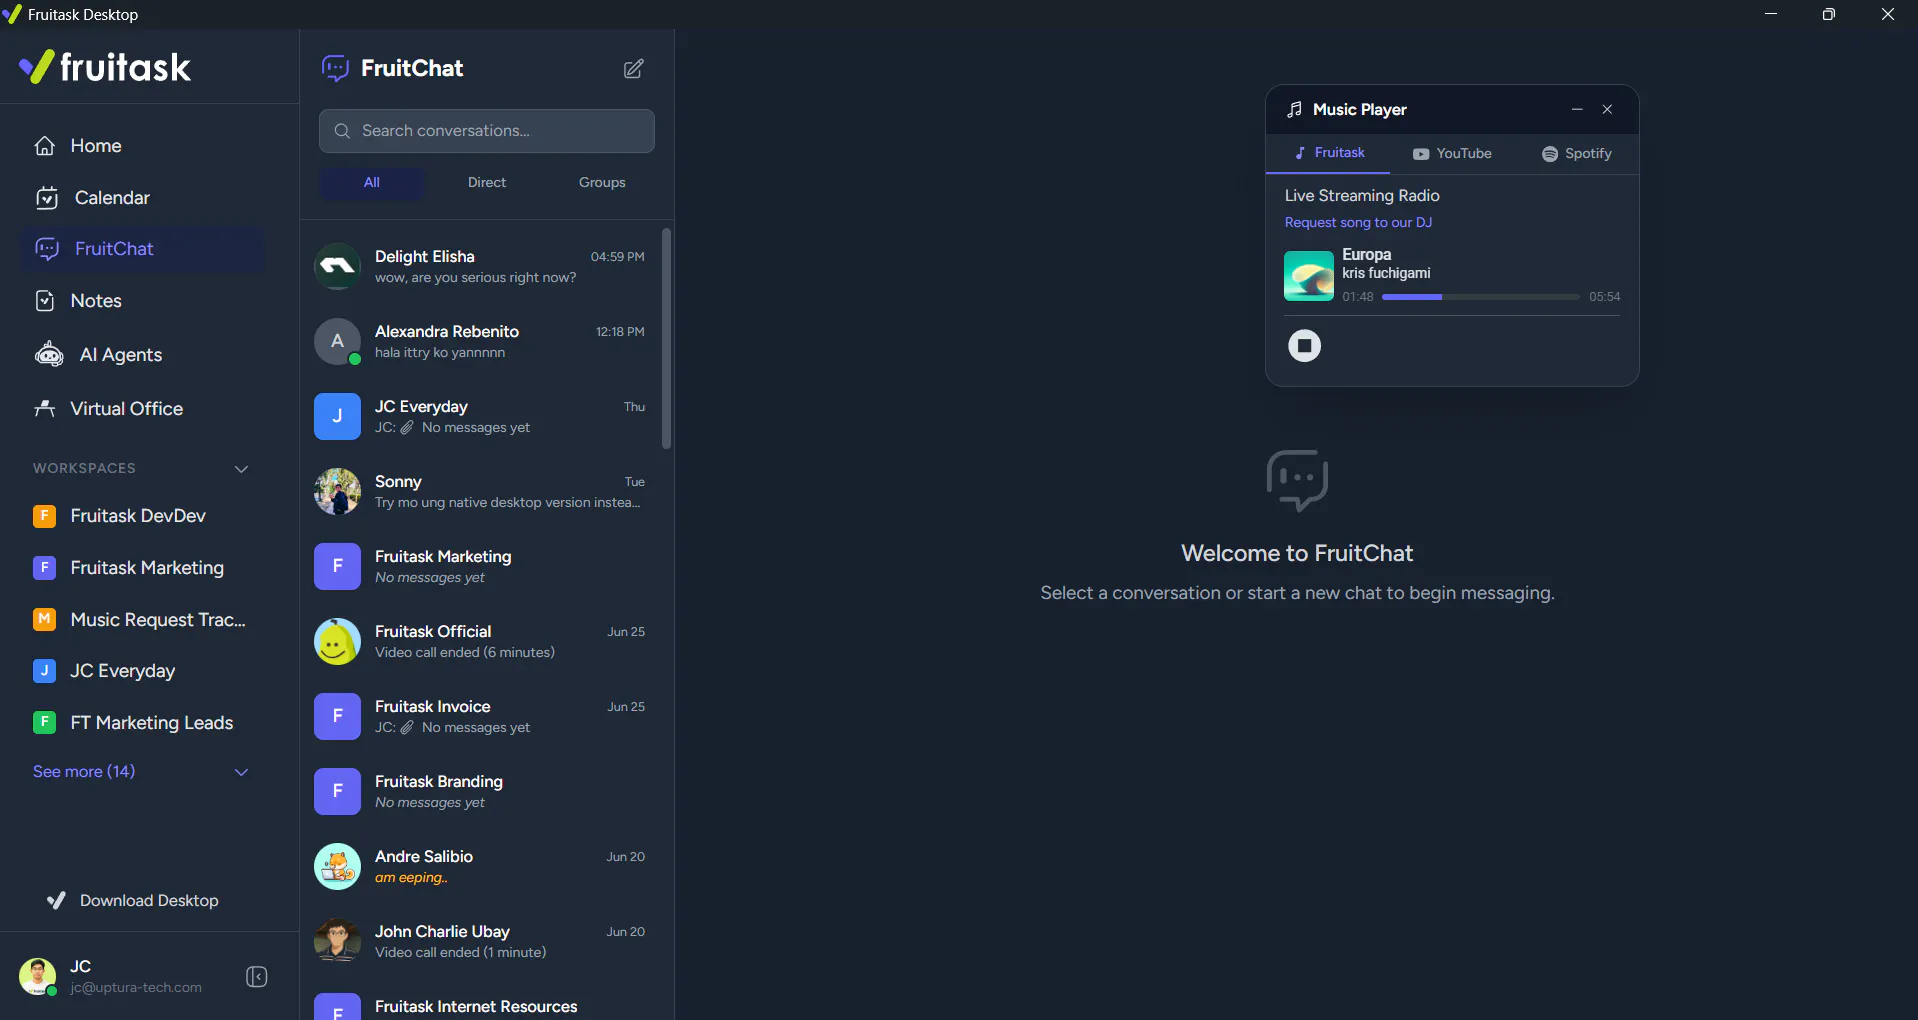
Task: Stop the music playback
Action: pos(1304,346)
